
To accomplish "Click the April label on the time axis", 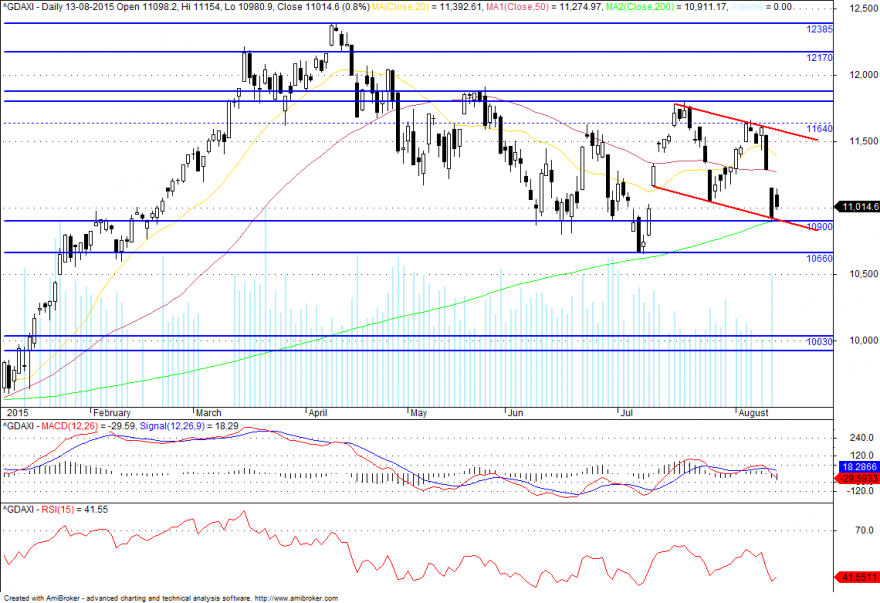I will click(x=318, y=413).
